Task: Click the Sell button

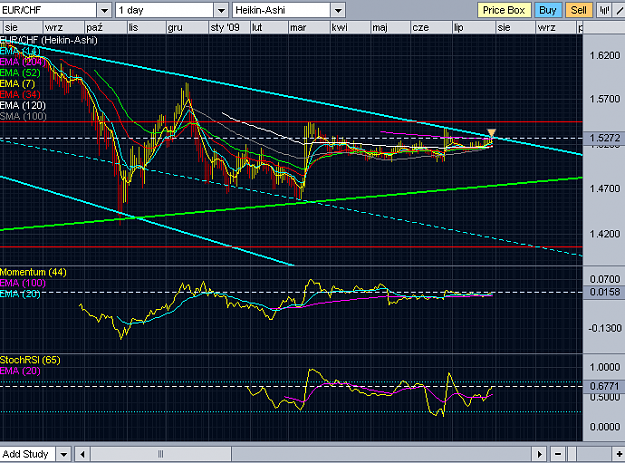Action: [x=578, y=10]
